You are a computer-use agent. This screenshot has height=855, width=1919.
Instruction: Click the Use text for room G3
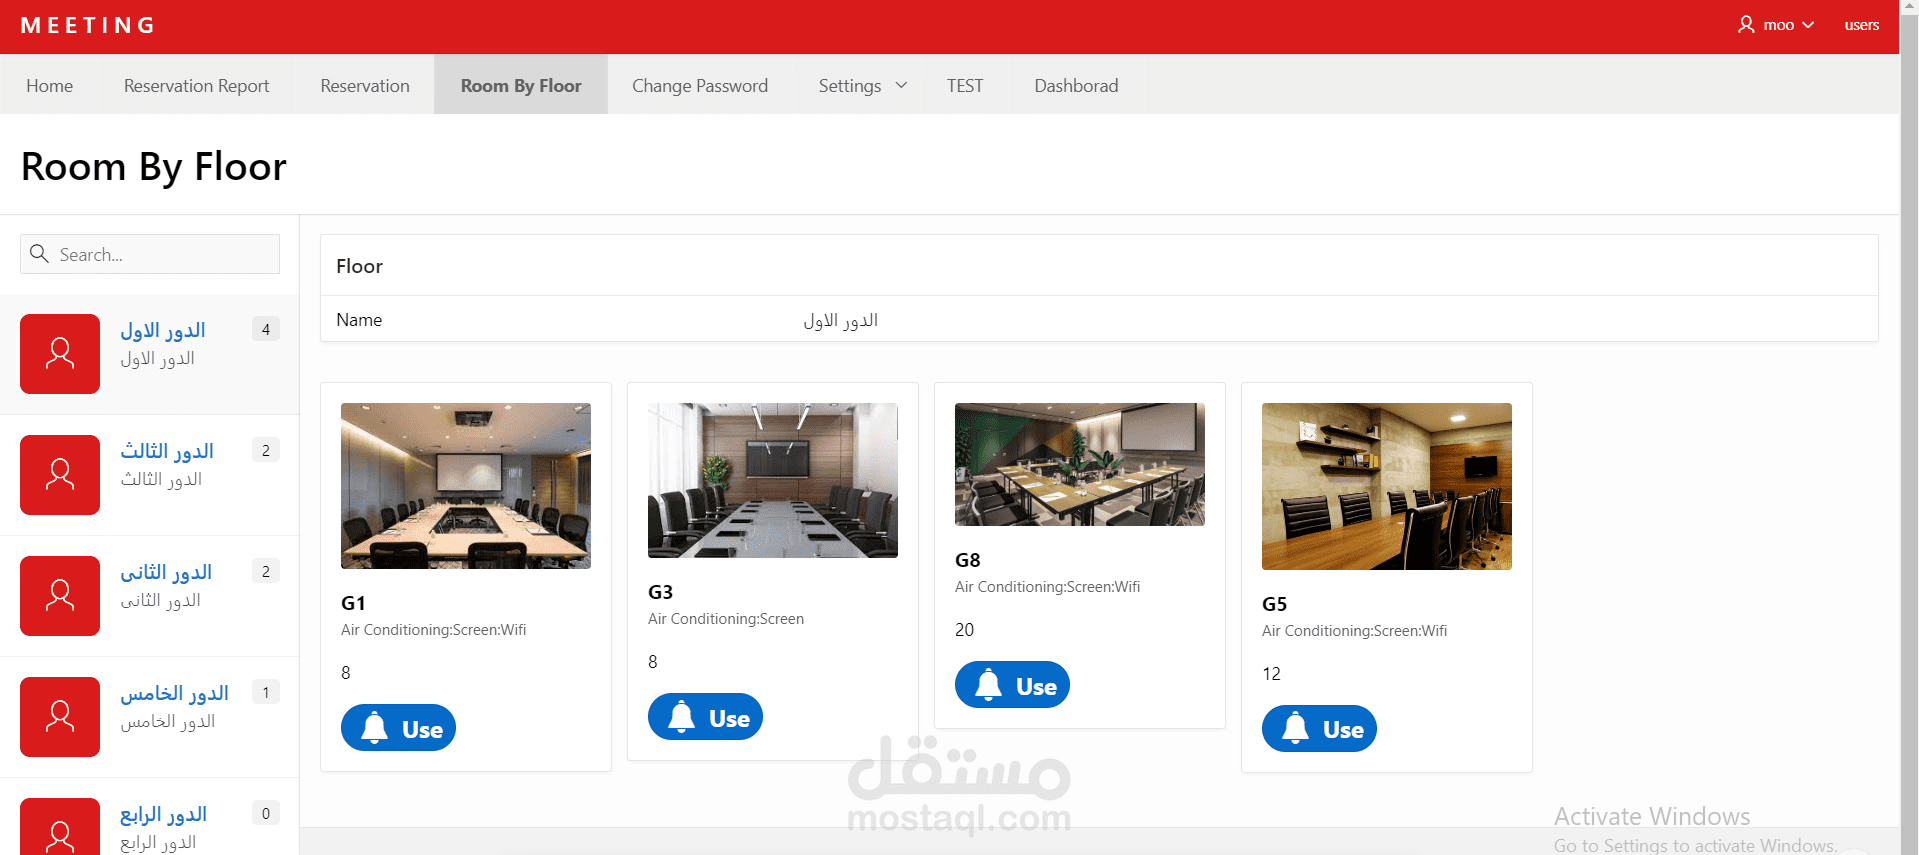[x=729, y=719]
